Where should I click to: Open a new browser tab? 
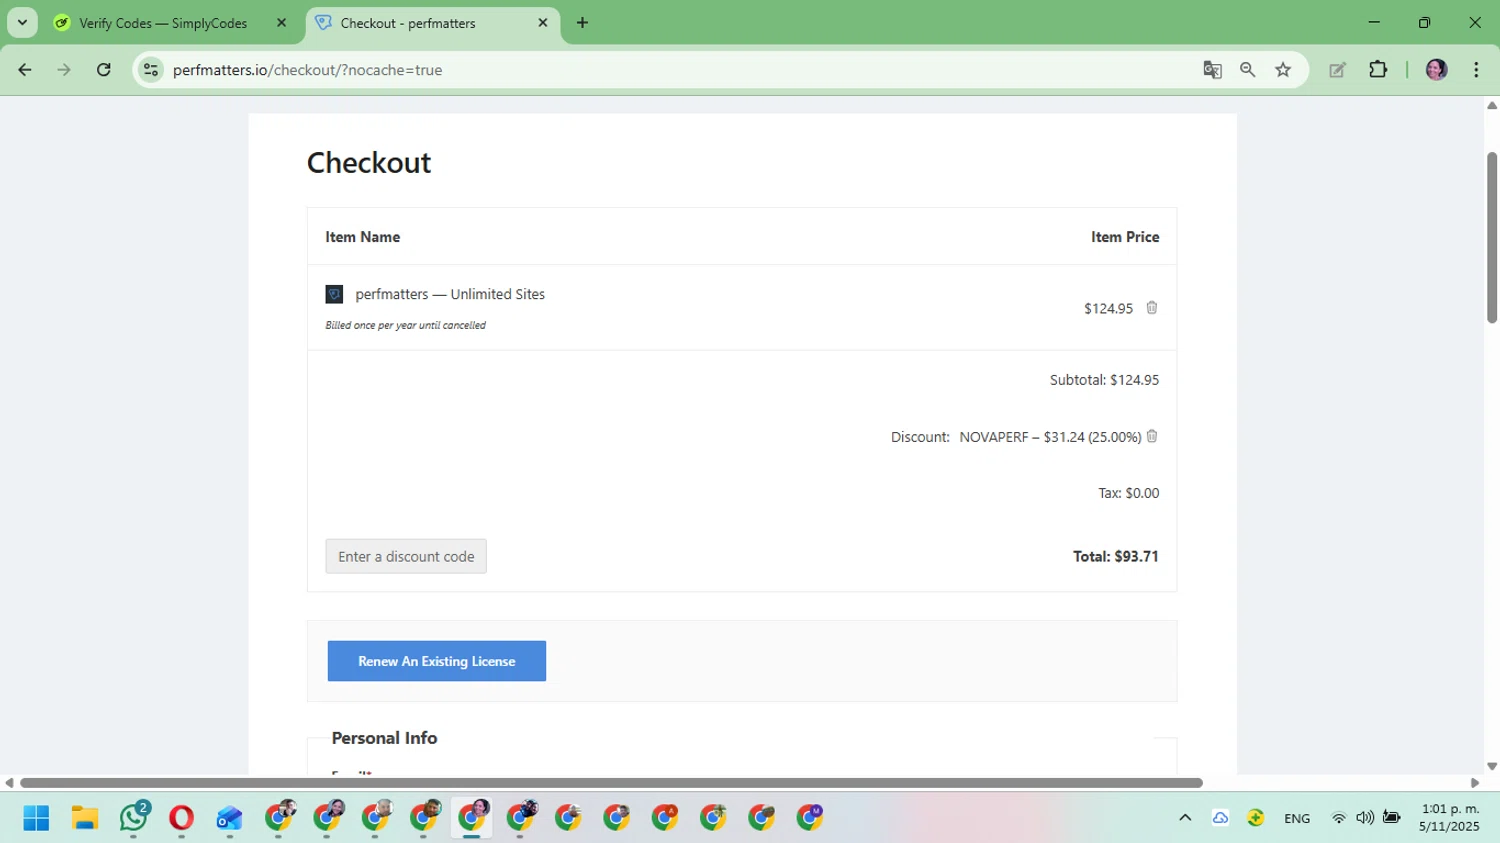[x=582, y=23]
